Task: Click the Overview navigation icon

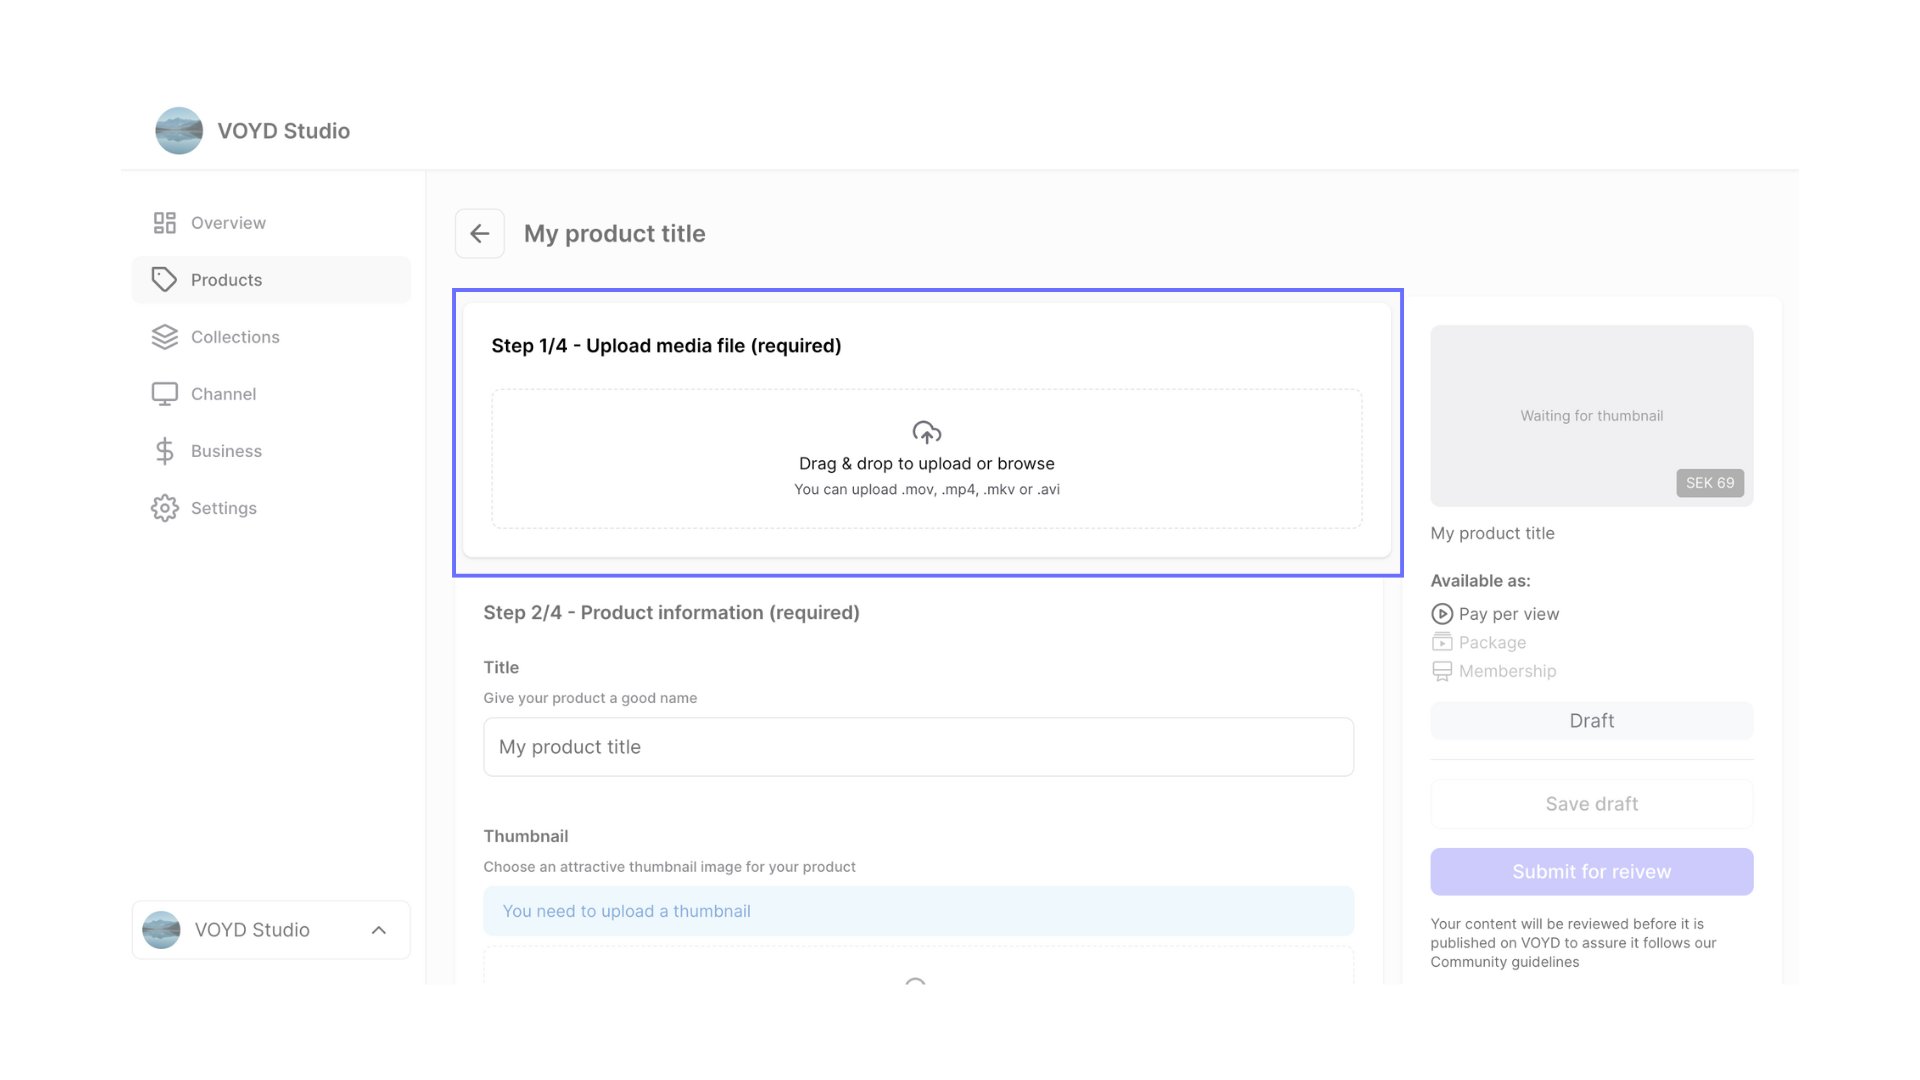Action: tap(164, 222)
